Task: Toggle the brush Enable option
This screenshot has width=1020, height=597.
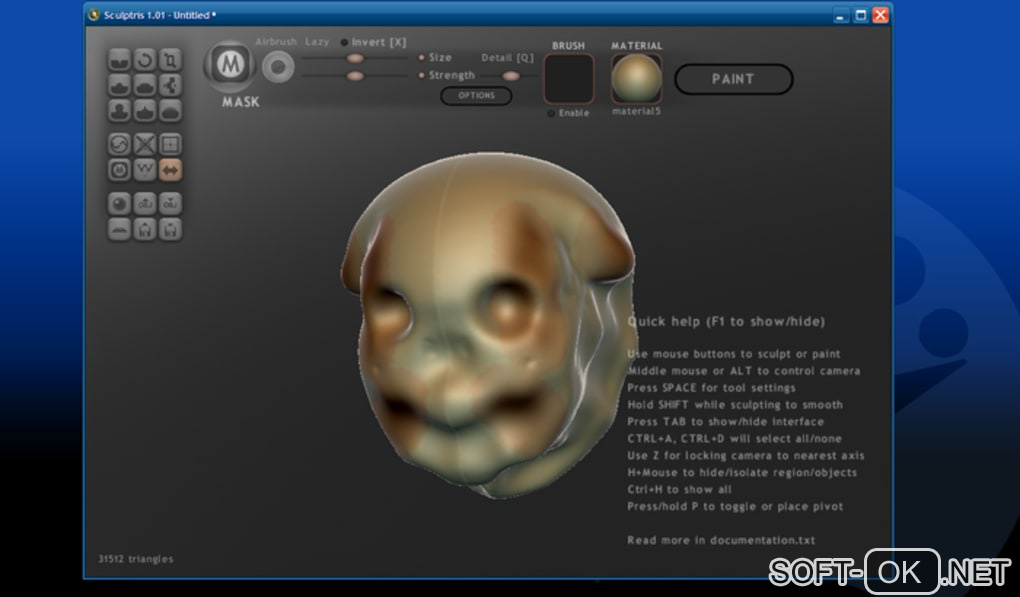Action: (569, 113)
